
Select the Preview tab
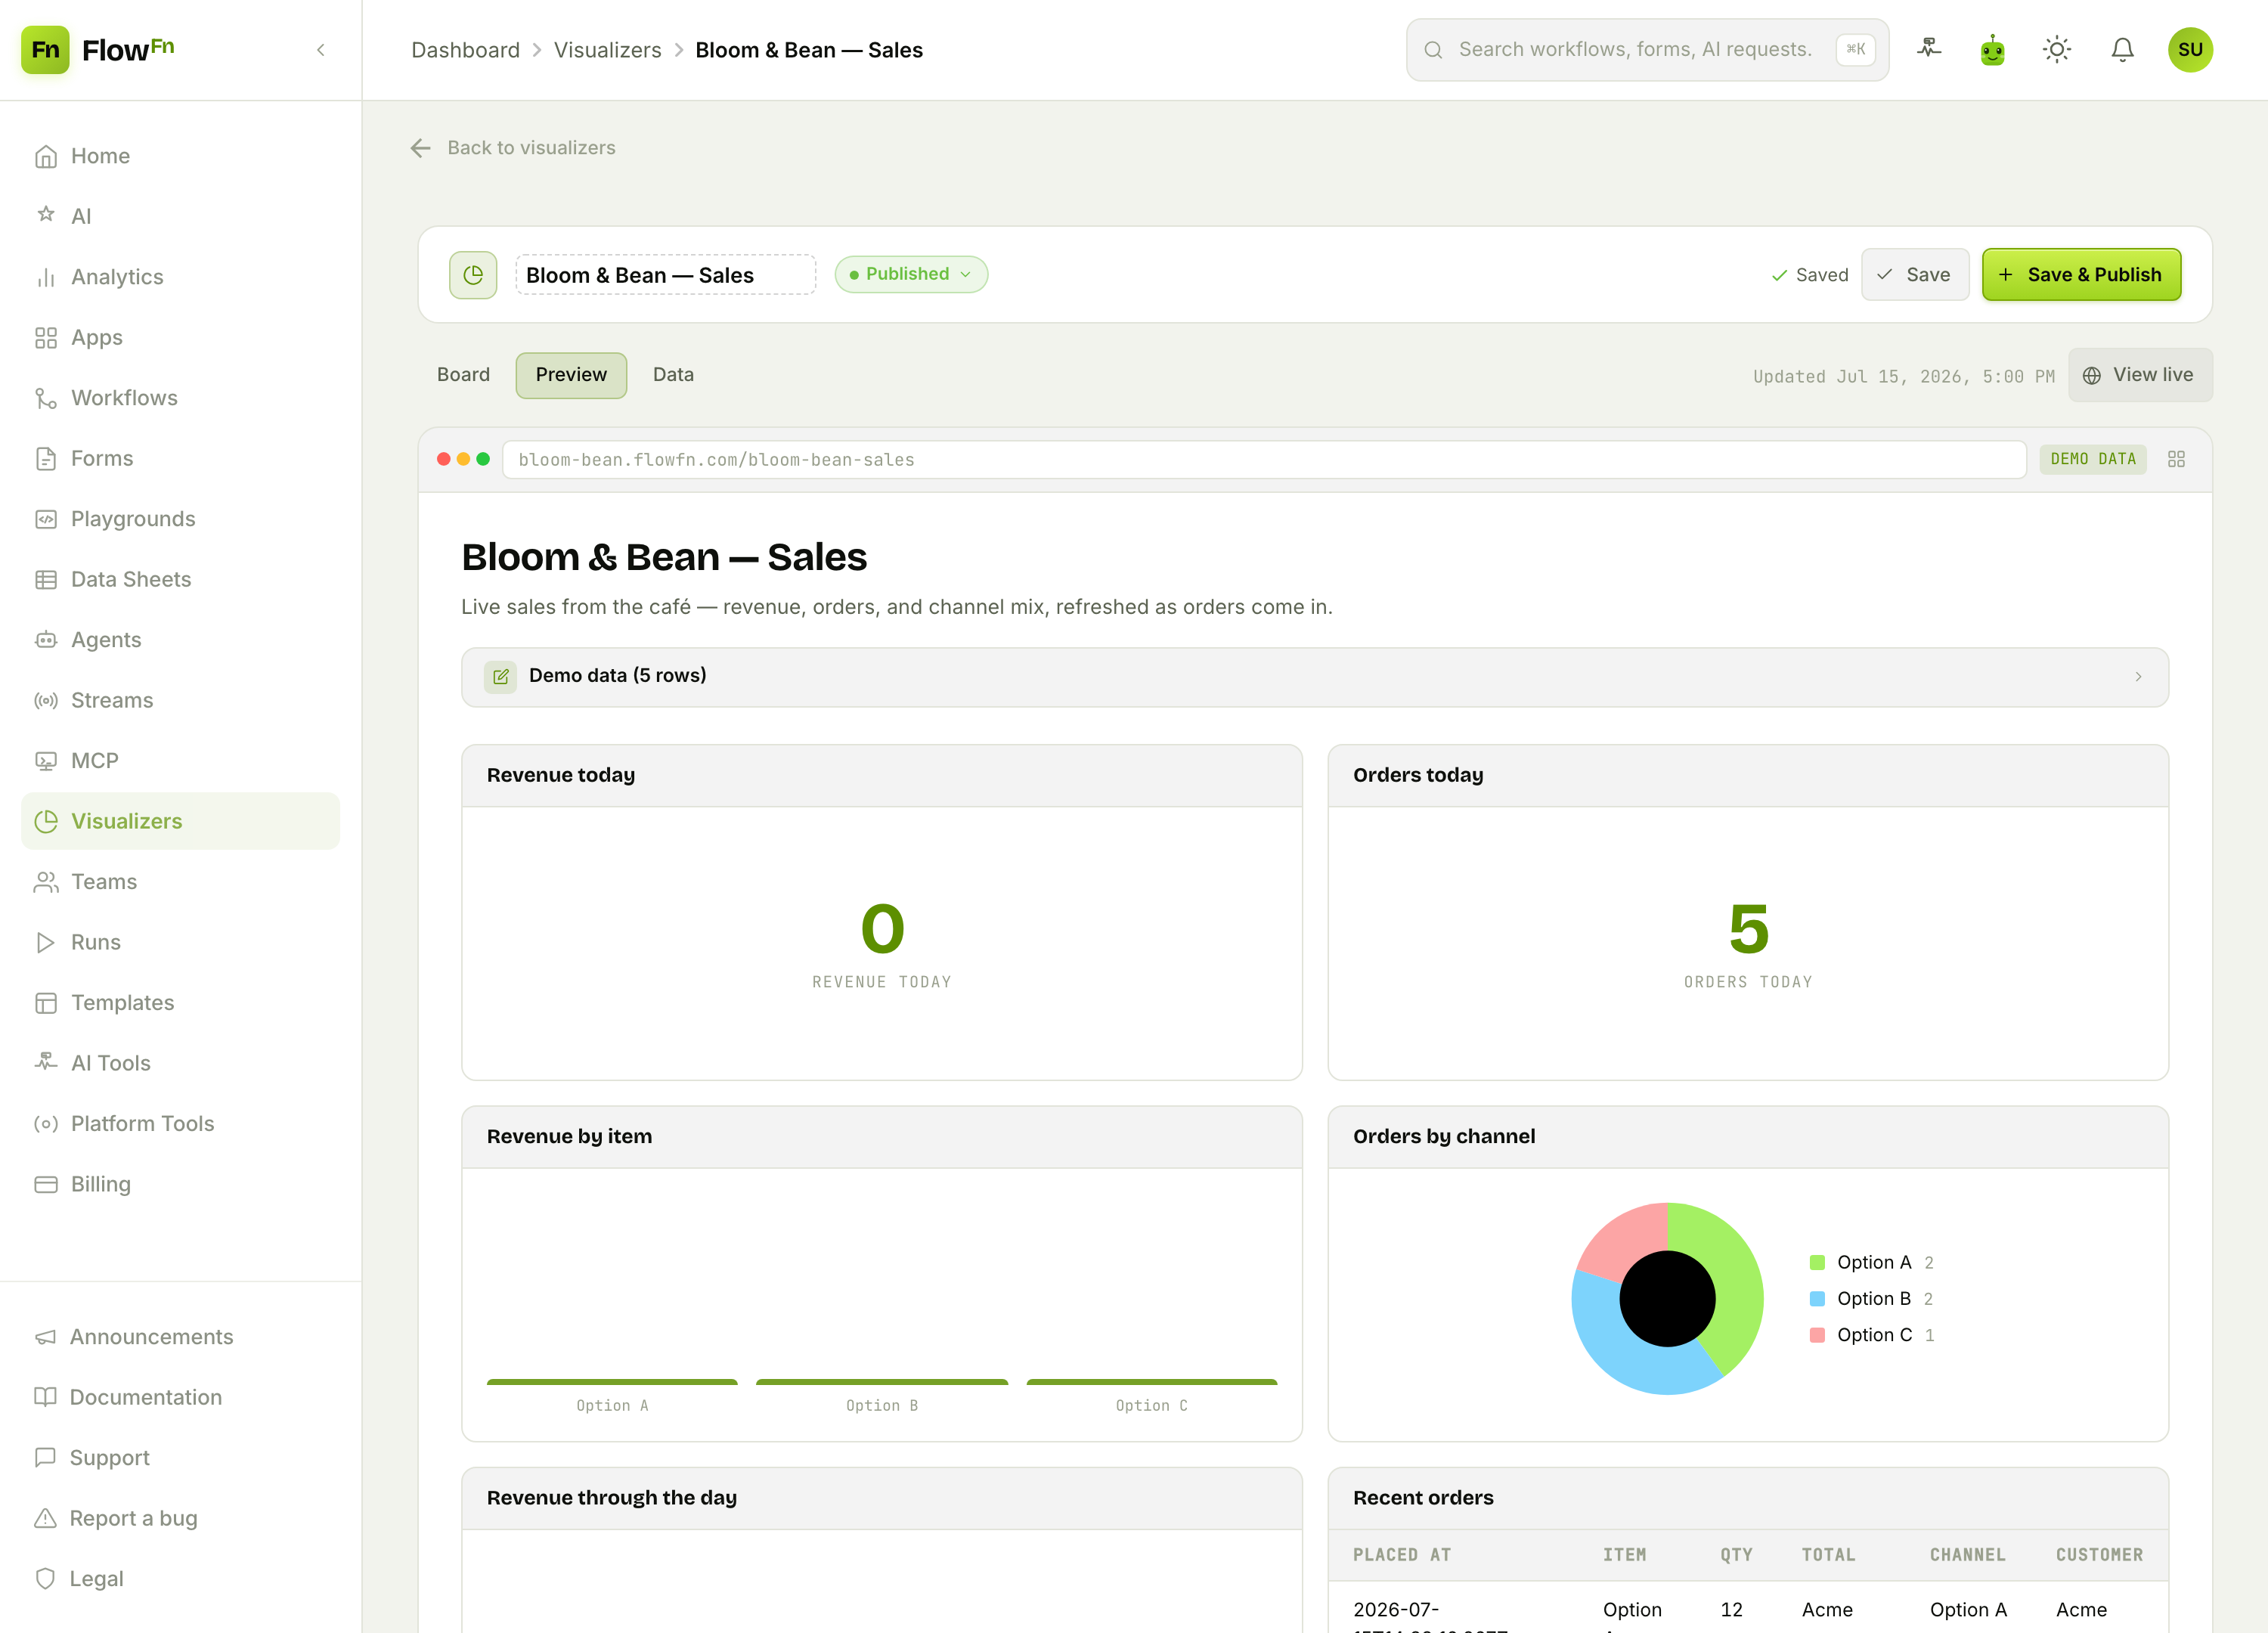(571, 375)
